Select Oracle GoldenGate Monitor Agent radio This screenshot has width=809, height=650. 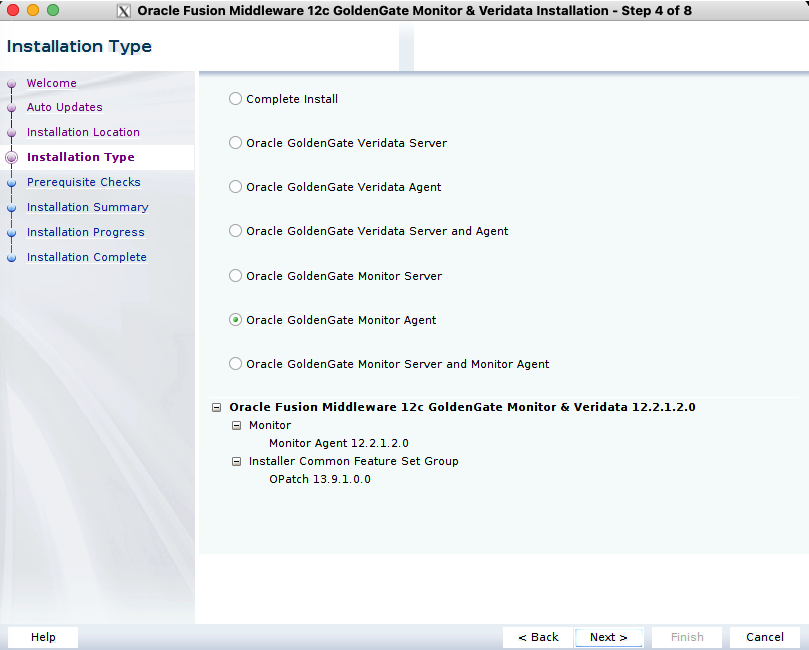coord(235,320)
